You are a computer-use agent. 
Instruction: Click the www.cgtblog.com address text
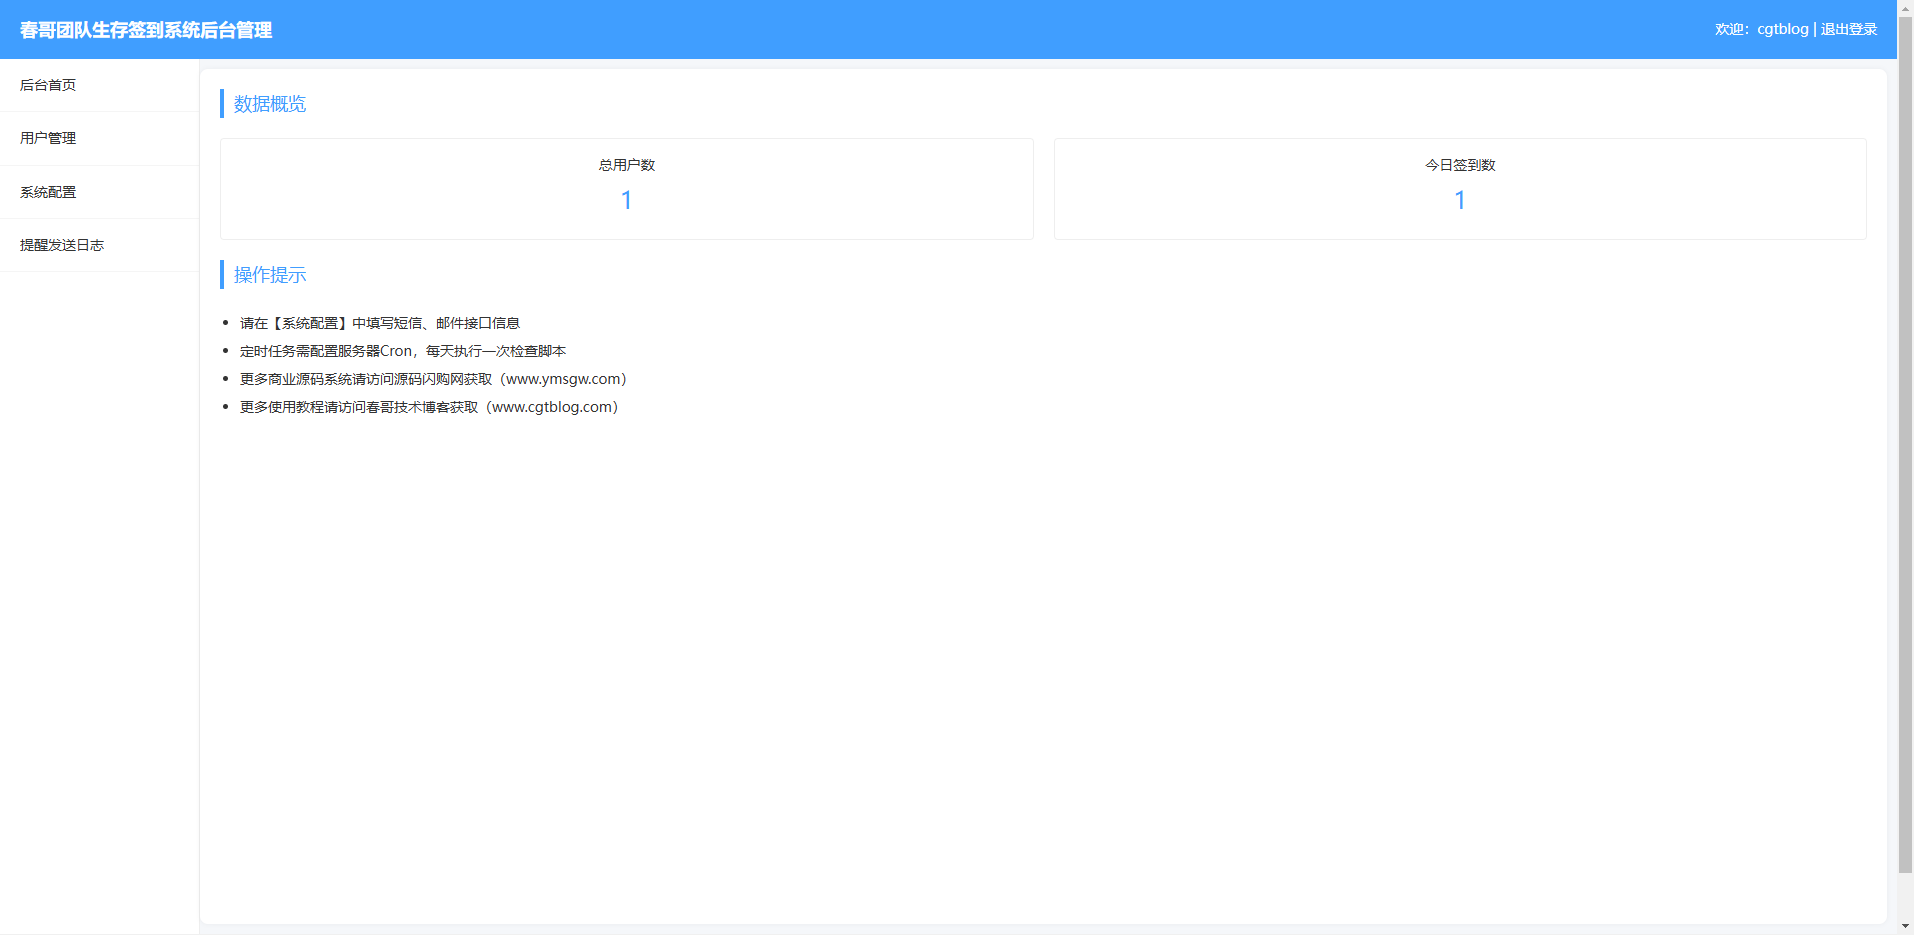coord(553,407)
